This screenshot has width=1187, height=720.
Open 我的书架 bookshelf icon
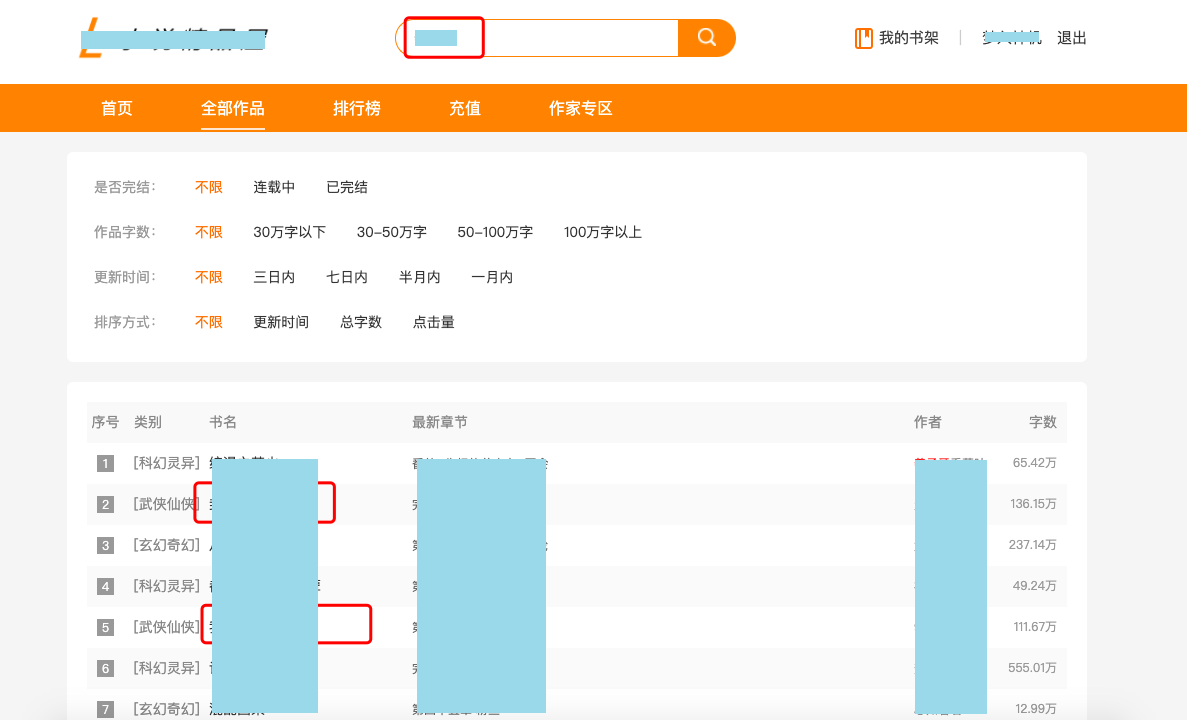pyautogui.click(x=864, y=38)
